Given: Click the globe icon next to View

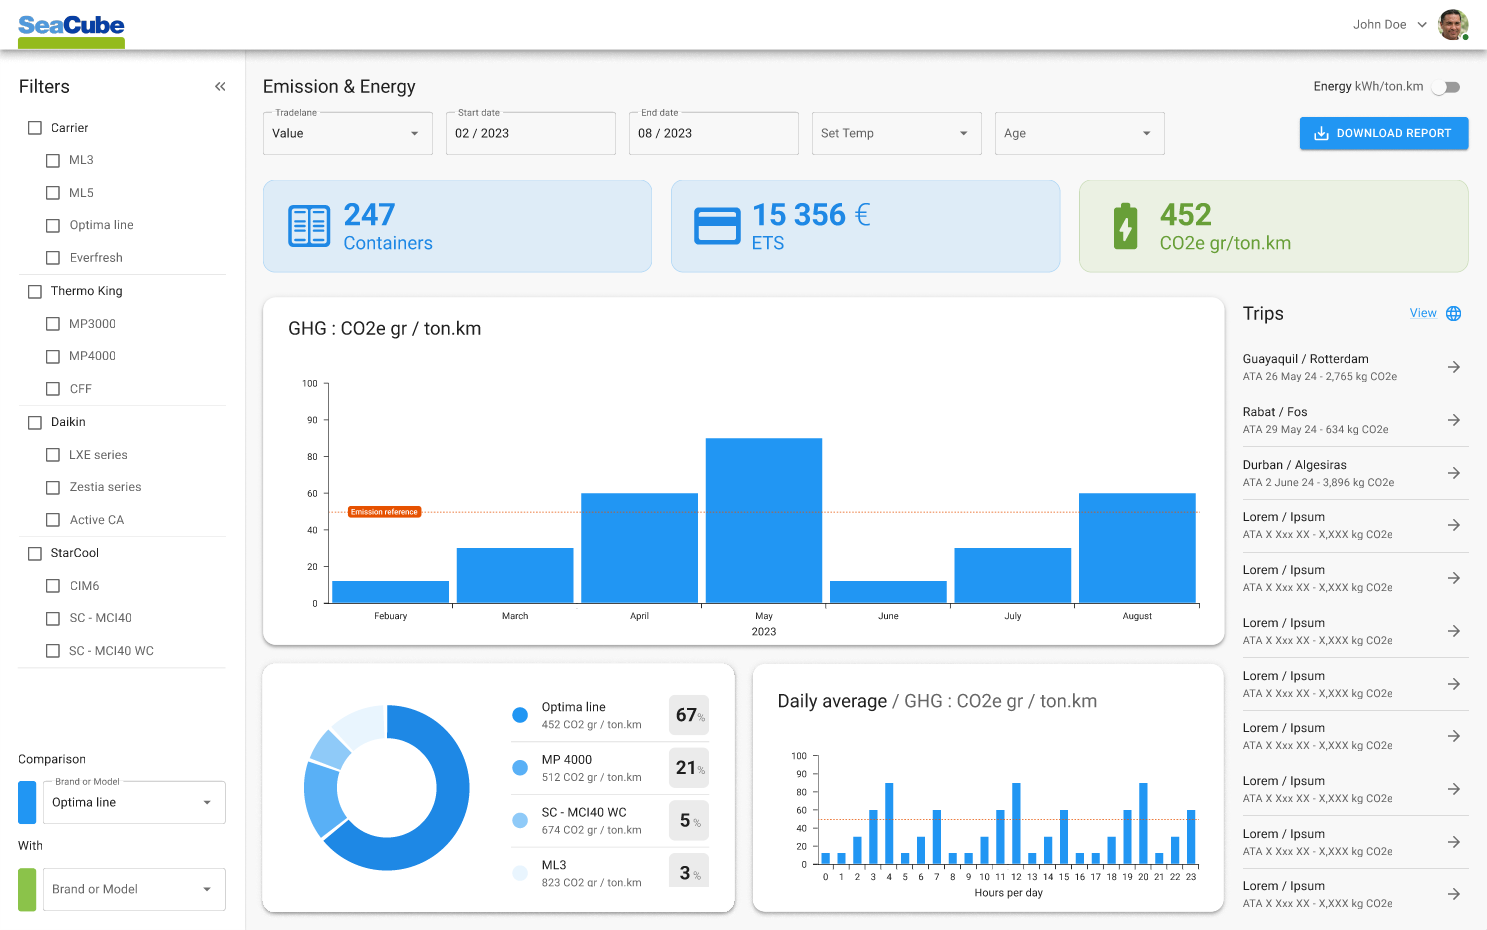Looking at the screenshot, I should click(1454, 314).
